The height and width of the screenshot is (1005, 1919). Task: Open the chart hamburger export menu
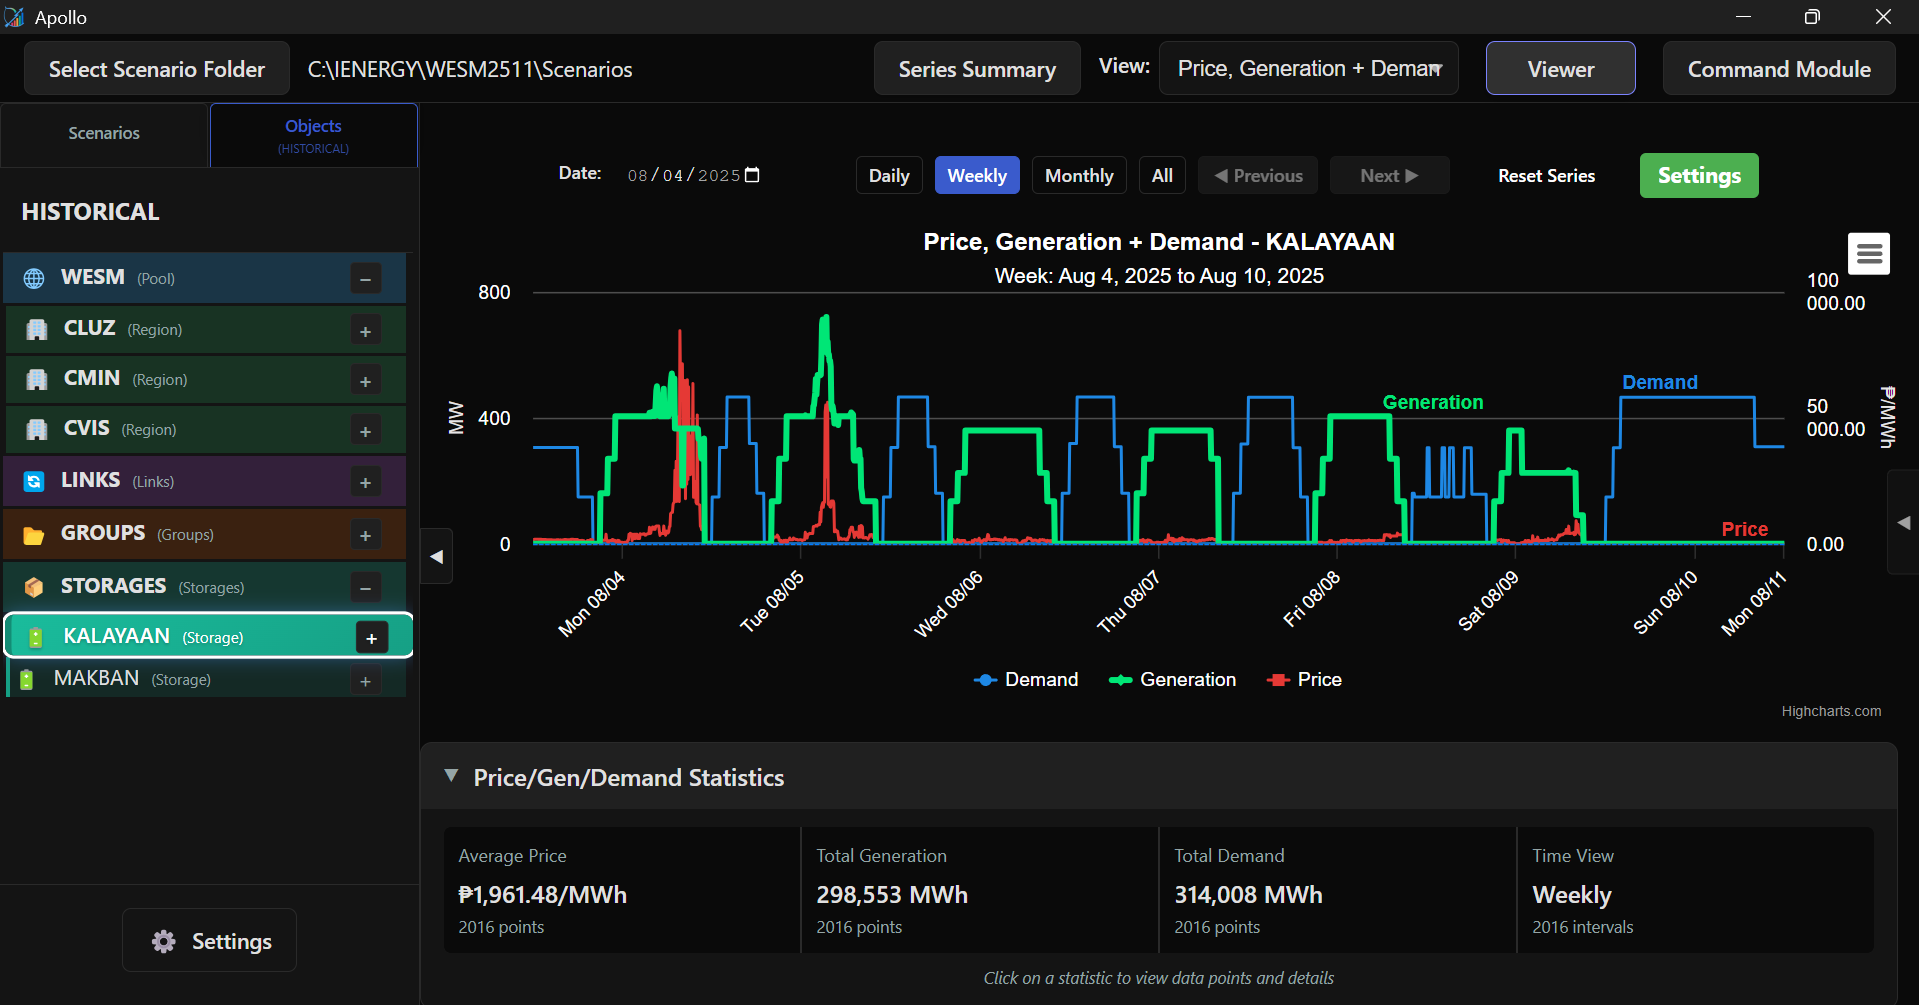point(1868,254)
